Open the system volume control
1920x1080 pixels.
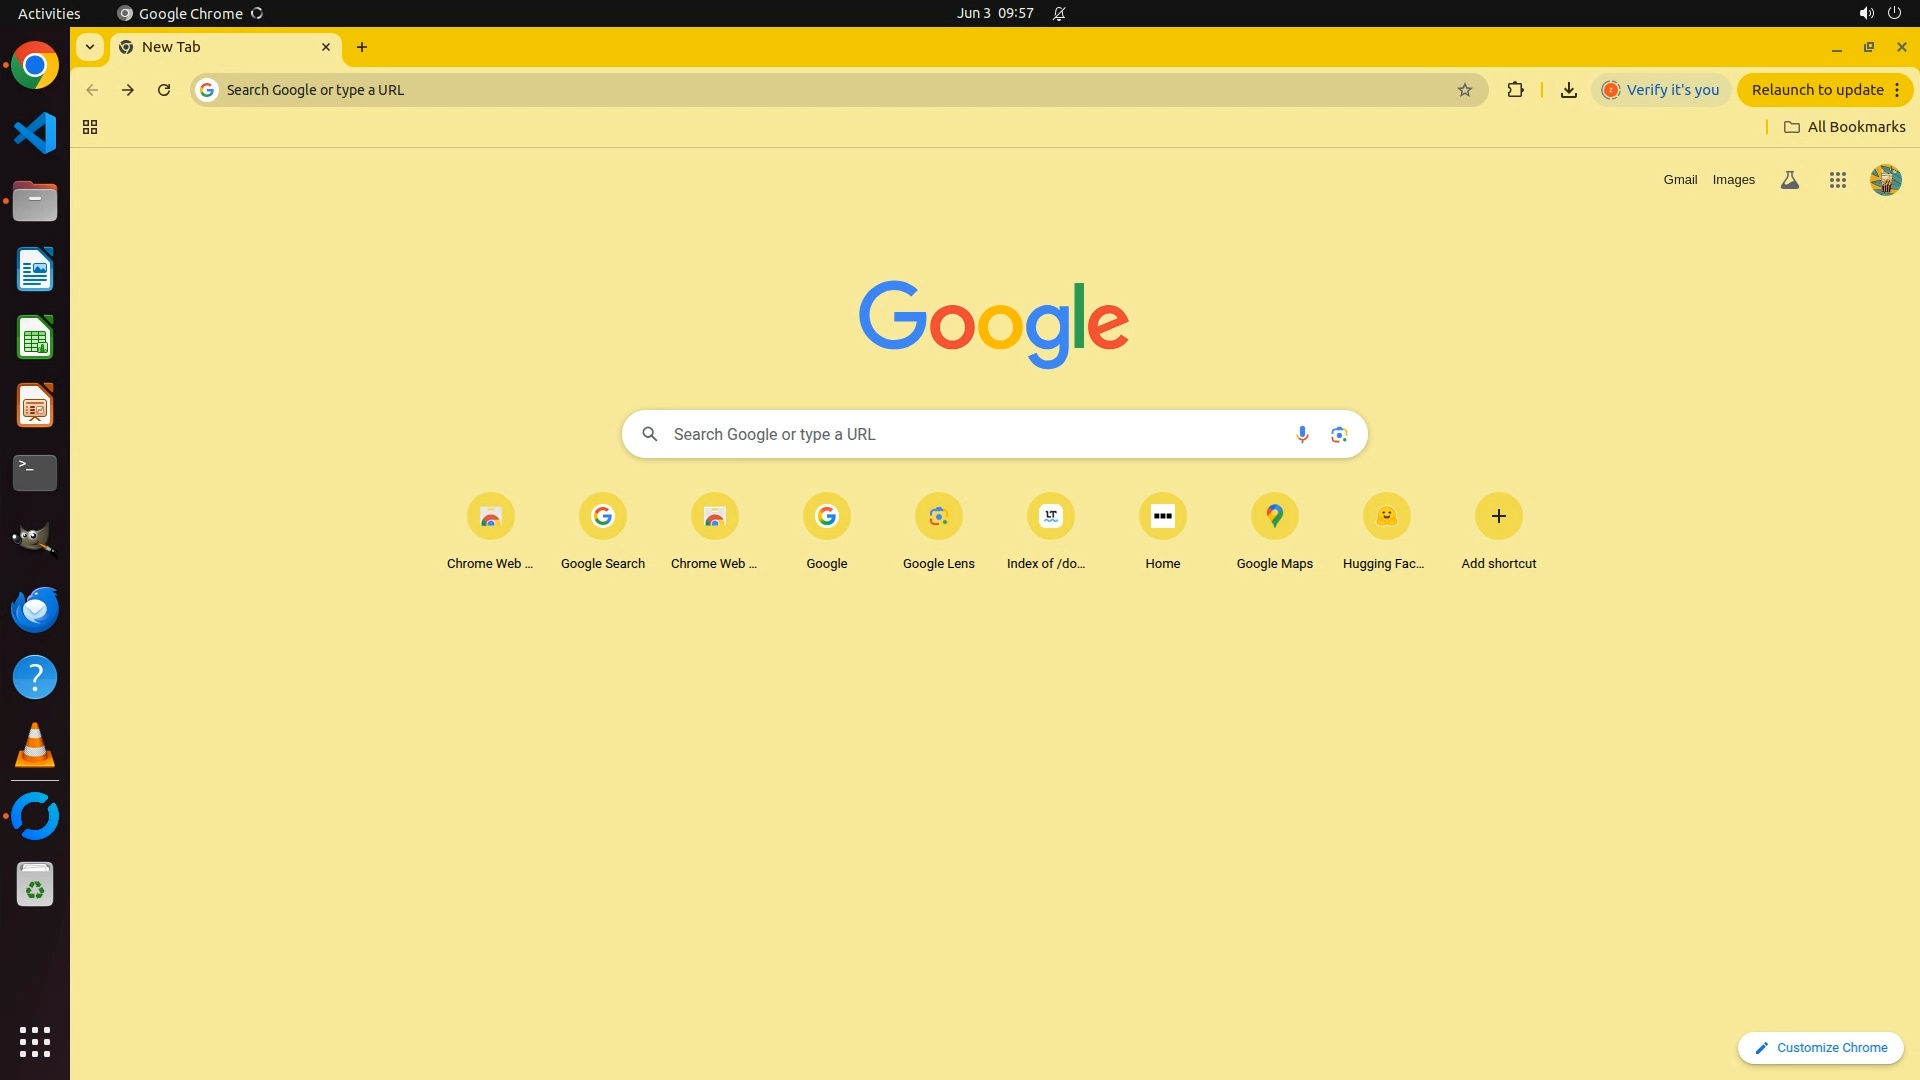[x=1865, y=13]
